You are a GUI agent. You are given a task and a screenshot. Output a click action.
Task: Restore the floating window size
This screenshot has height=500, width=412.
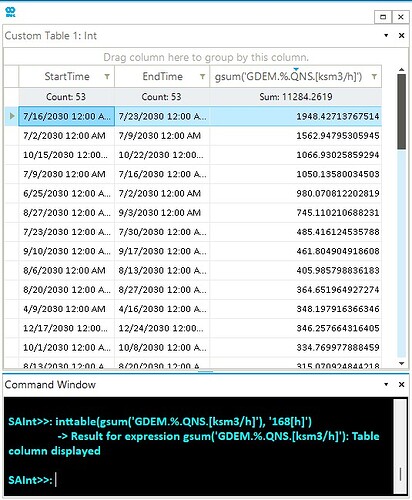coord(383,17)
